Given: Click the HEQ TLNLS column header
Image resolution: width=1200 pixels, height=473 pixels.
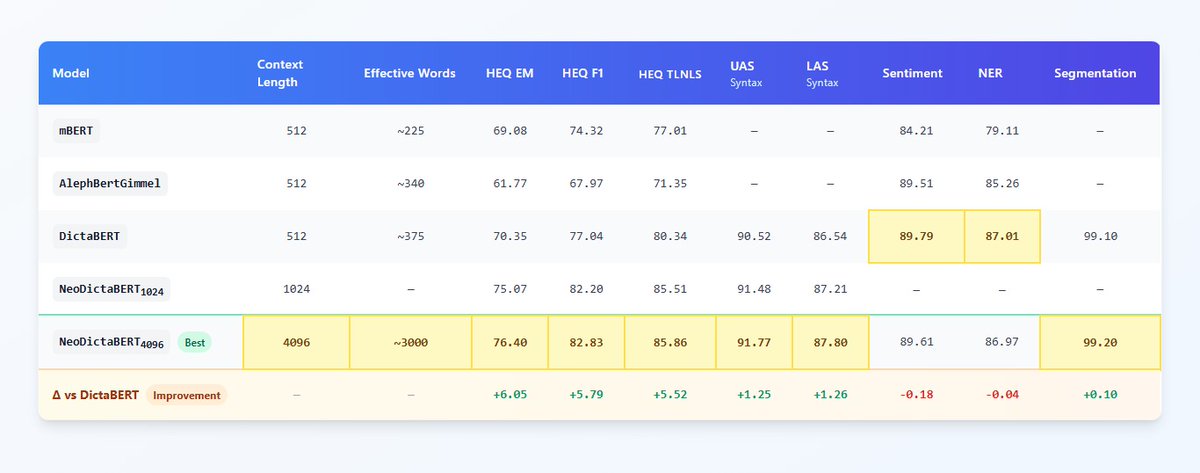Looking at the screenshot, I should coord(670,74).
